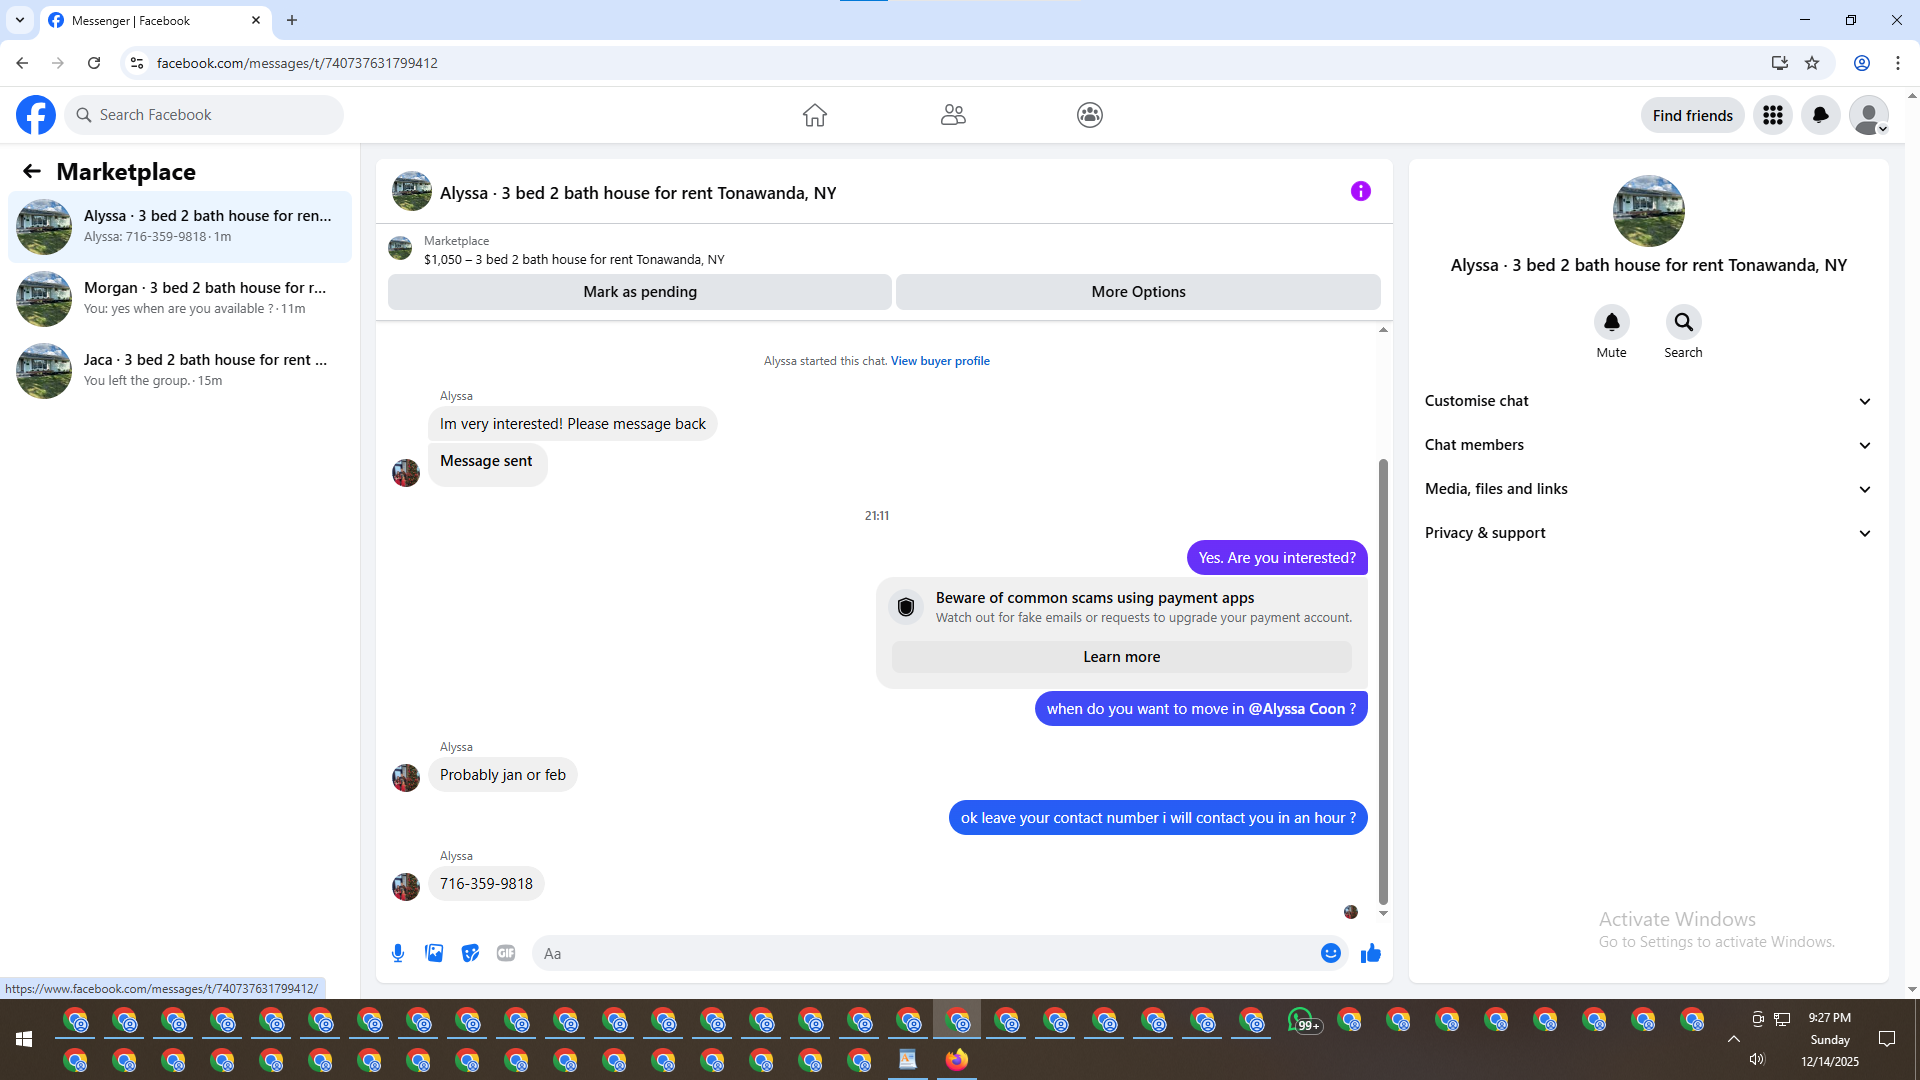Mute the Alyssa conversation
The image size is (1920, 1080).
[x=1611, y=322]
